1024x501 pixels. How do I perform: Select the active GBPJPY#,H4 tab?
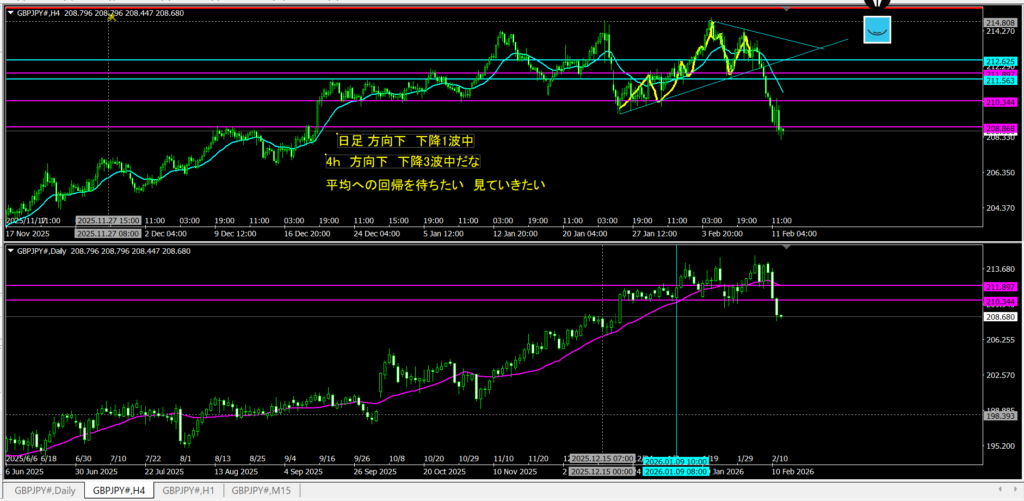[118, 490]
